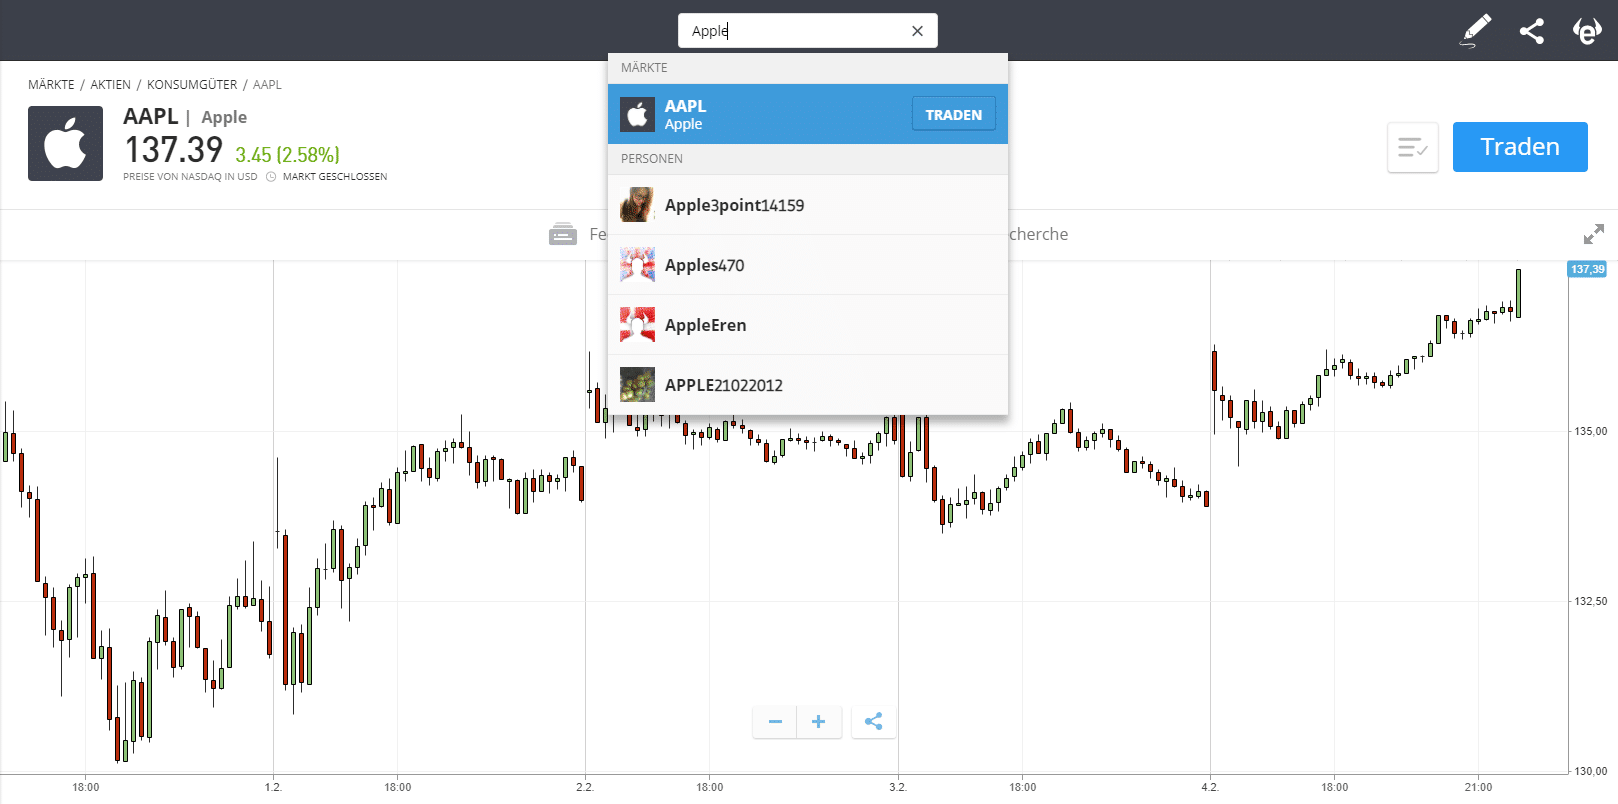1618x804 pixels.
Task: Click the 137.39 price value
Action: coord(174,150)
